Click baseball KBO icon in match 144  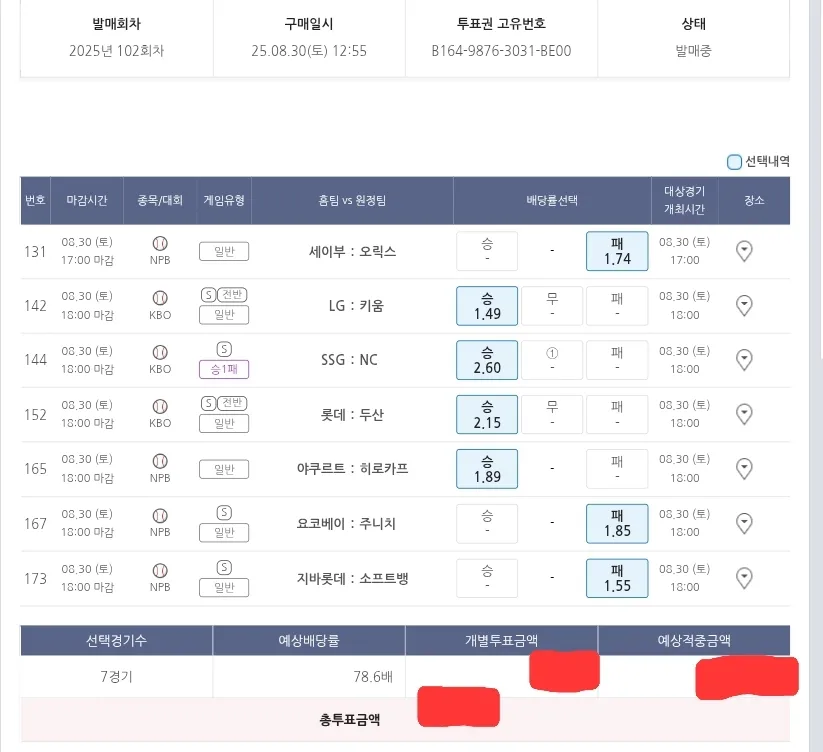tap(160, 352)
